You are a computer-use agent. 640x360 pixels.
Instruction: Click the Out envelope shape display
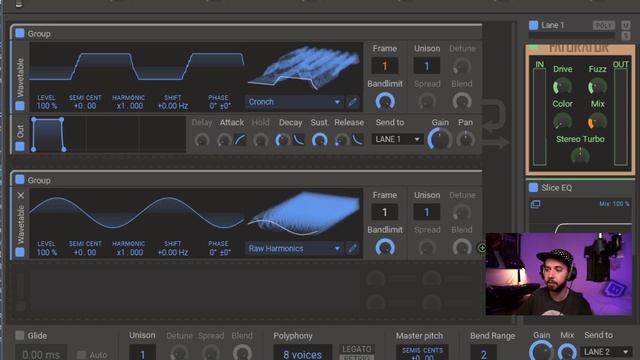click(109, 134)
